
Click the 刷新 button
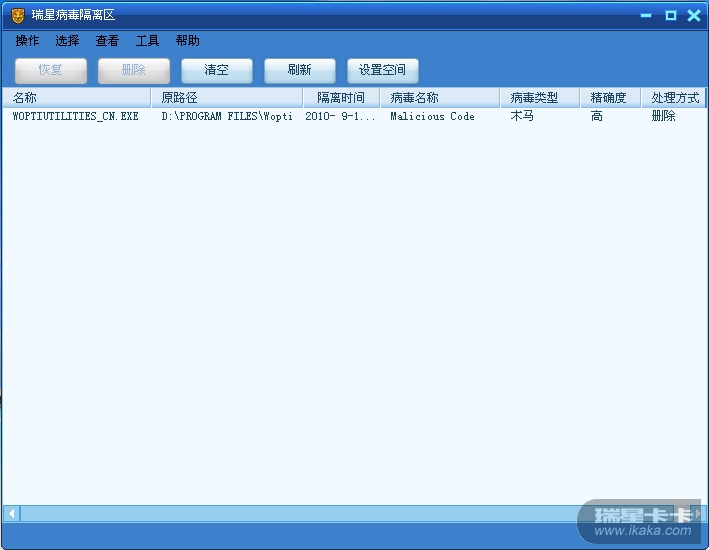(x=300, y=70)
